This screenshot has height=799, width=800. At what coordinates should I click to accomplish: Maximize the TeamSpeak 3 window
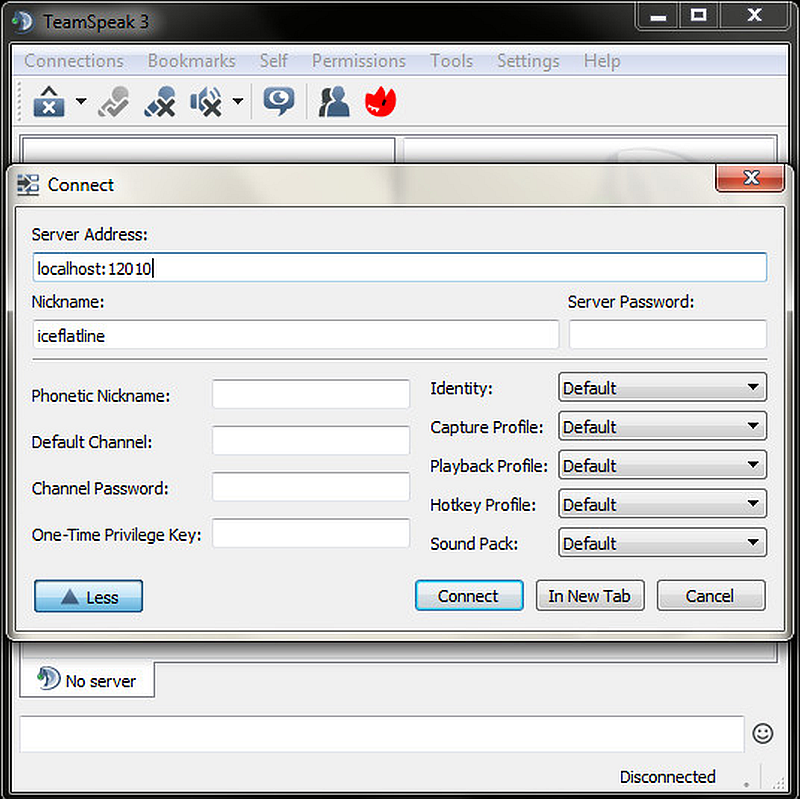coord(699,16)
